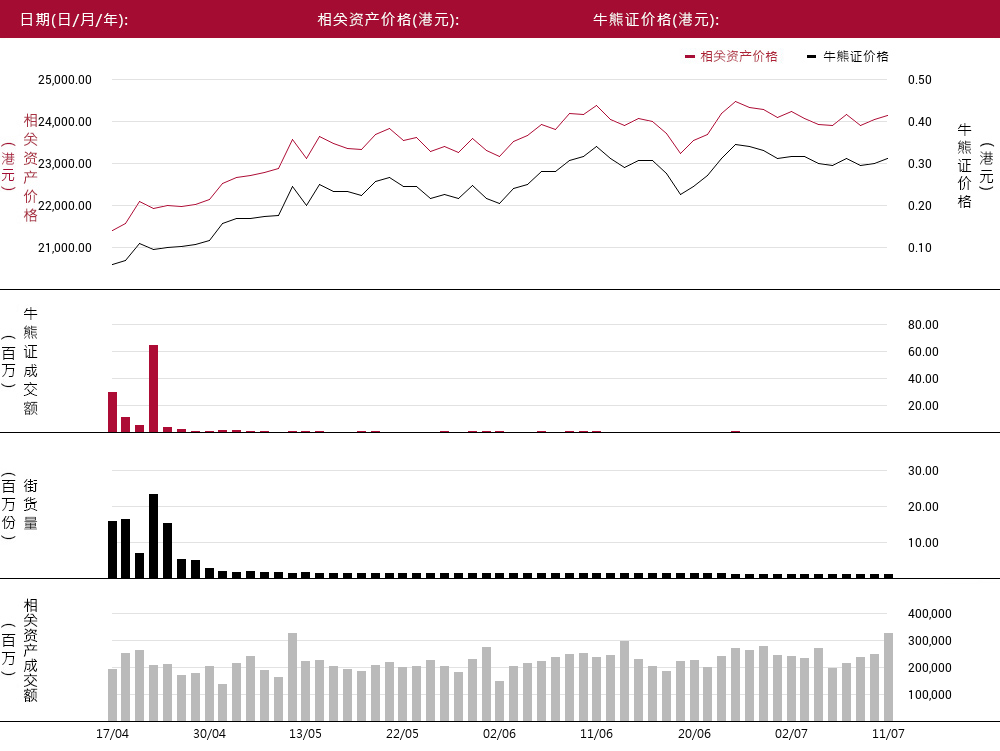Viewport: 1000px width, 751px height.
Task: Click the 17/04 date axis label
Action: [x=112, y=734]
